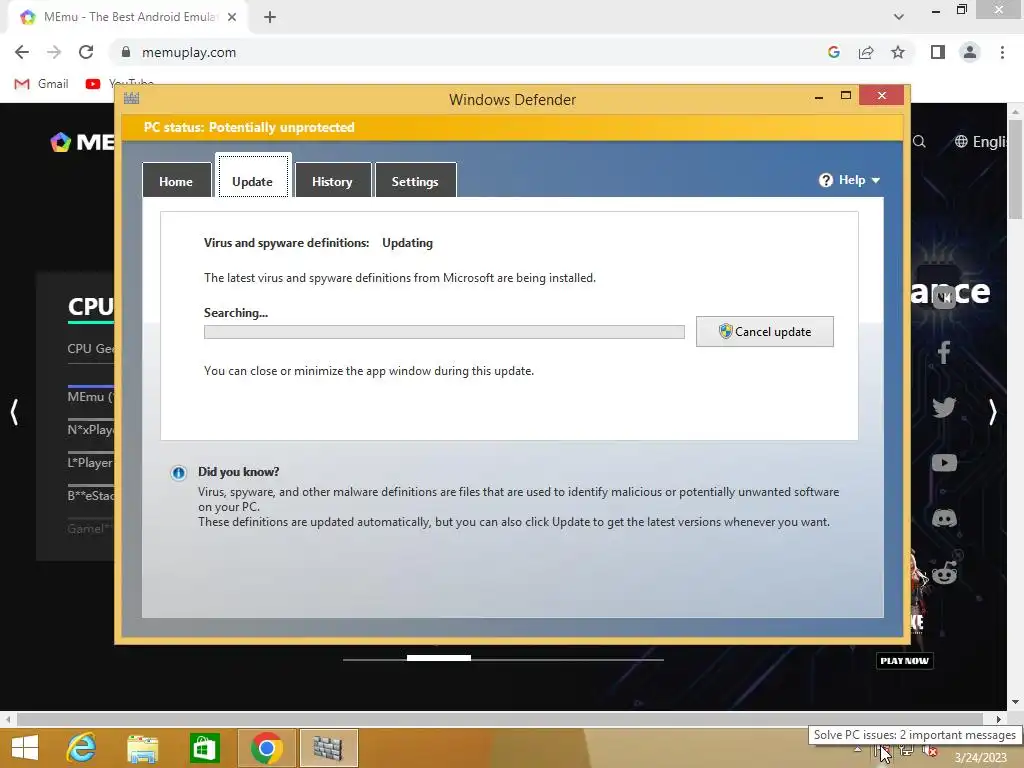Click the site lock icon in address bar

tap(126, 52)
